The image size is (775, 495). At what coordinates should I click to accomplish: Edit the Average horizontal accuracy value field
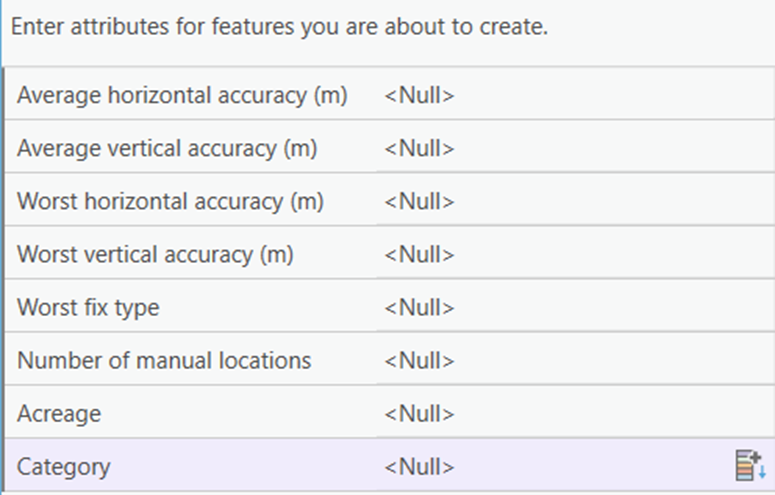click(575, 95)
